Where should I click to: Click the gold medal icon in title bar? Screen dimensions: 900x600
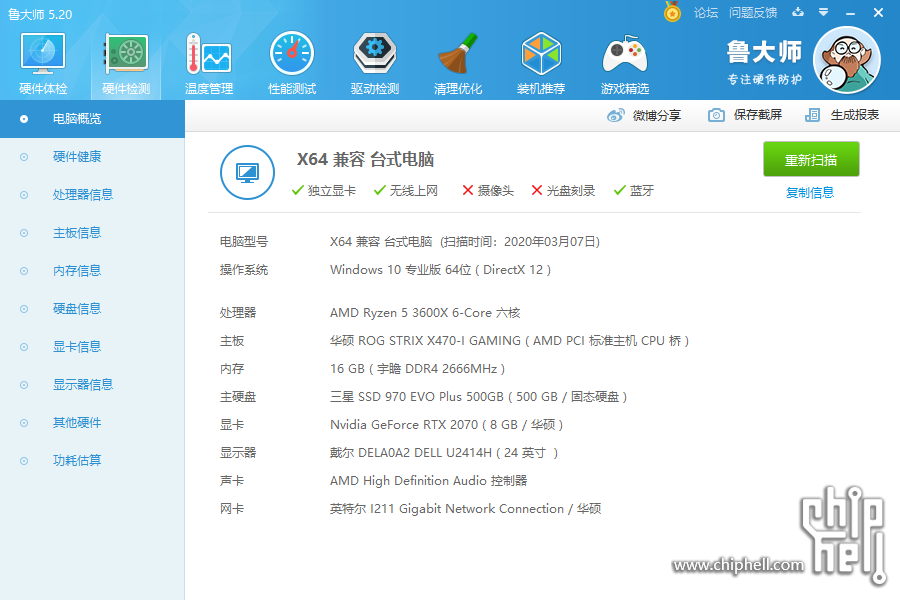tap(673, 13)
